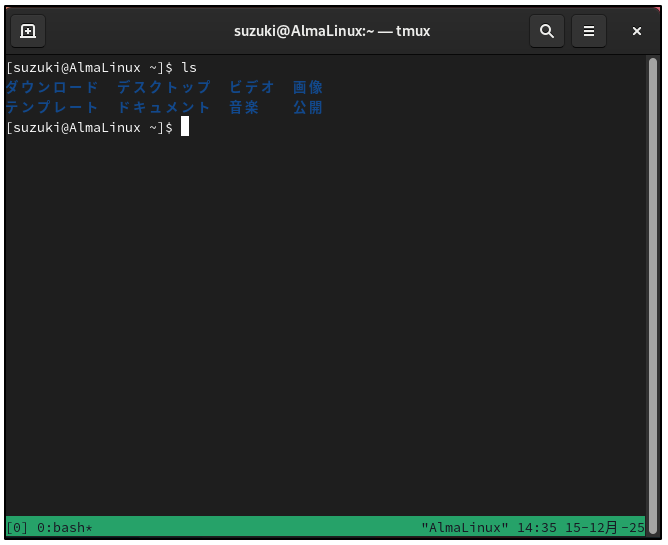Click the ls command text

tap(189, 68)
